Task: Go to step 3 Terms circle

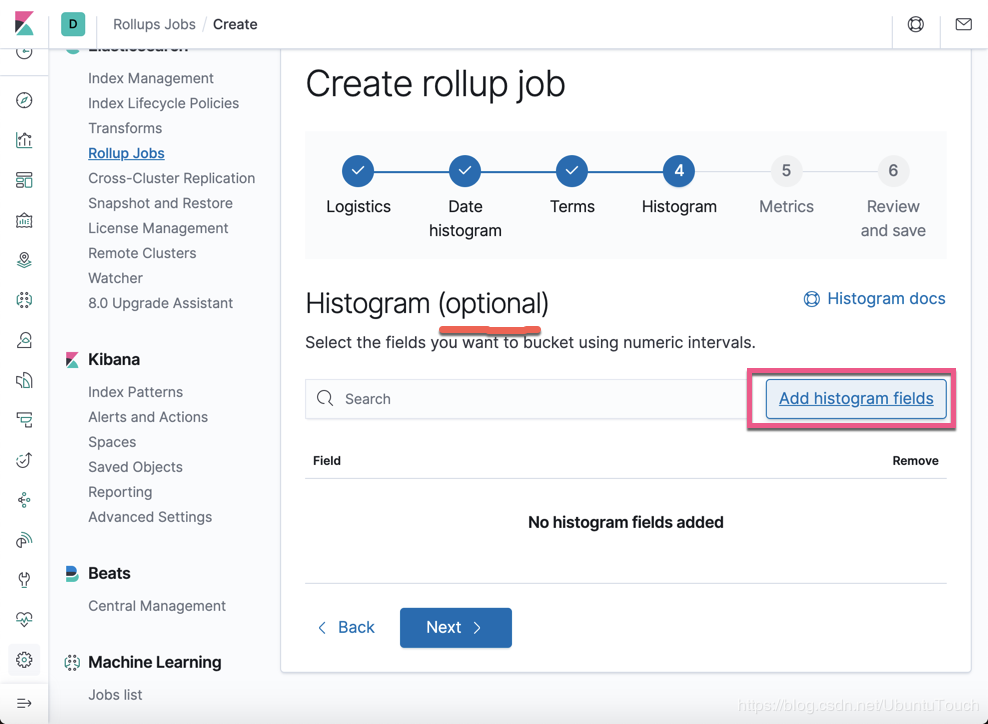Action: tap(572, 171)
